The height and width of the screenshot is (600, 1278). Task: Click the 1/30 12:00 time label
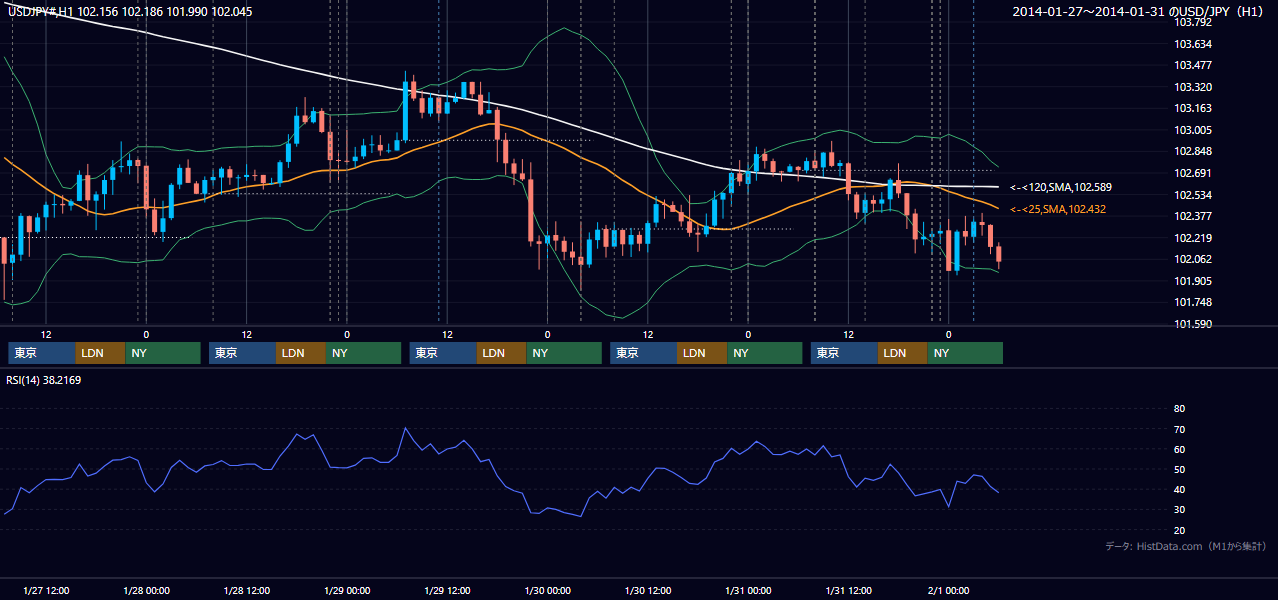(x=647, y=590)
